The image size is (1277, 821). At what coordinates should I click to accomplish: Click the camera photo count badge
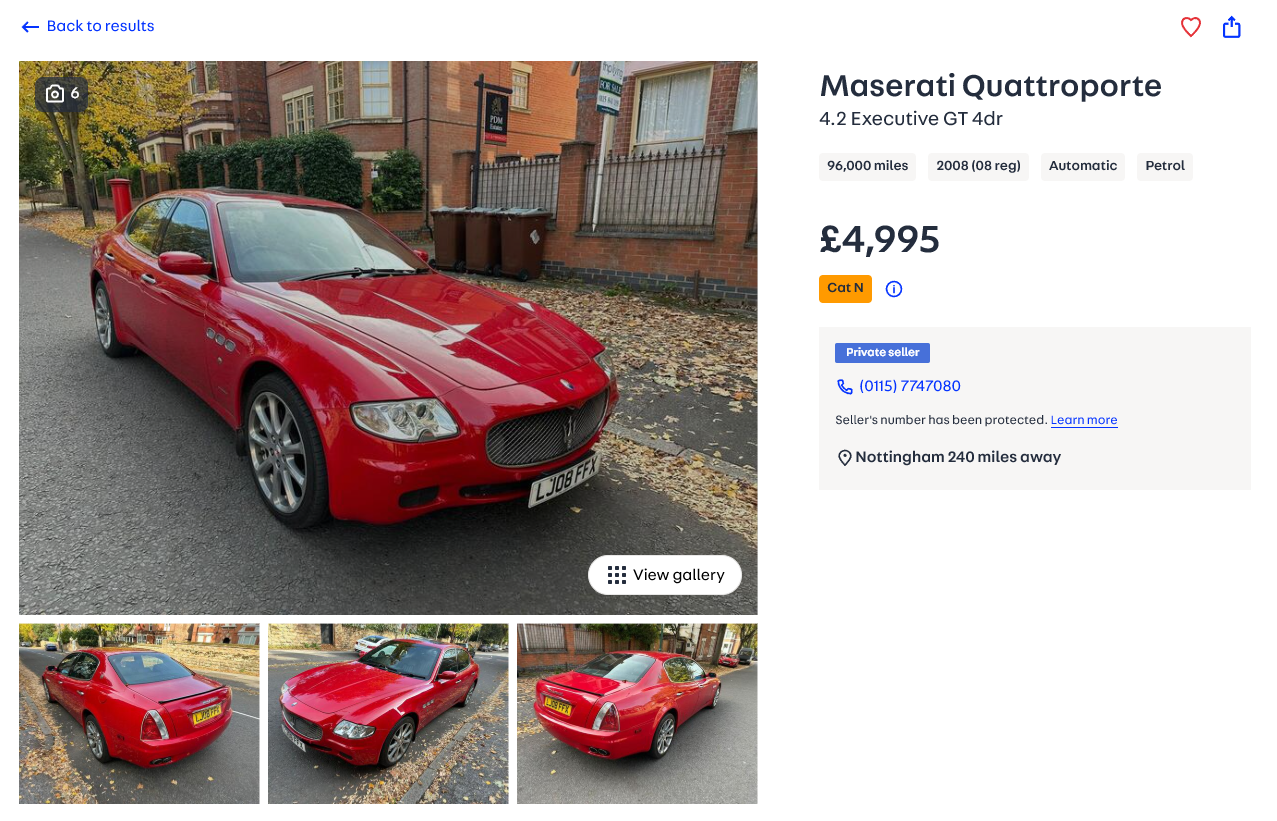pos(62,94)
